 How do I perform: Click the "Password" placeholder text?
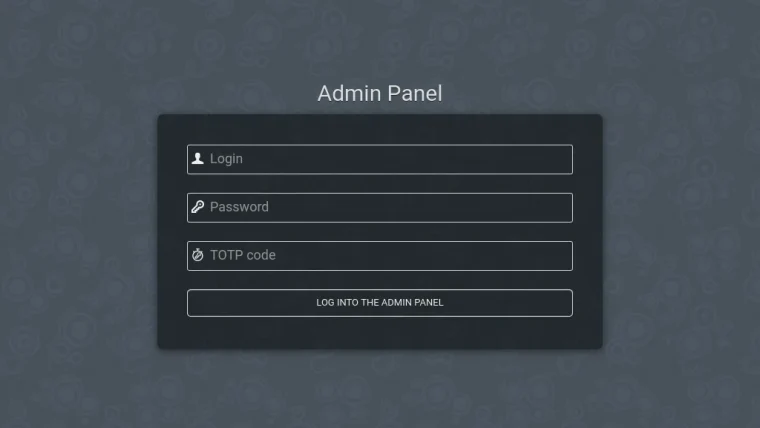(x=239, y=207)
